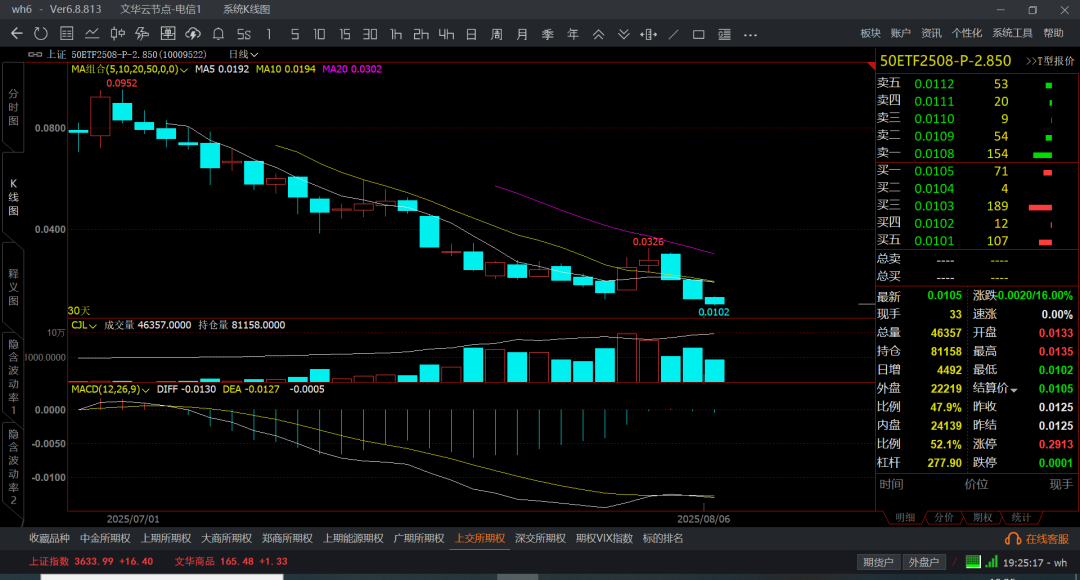
Task: Open the quote list table icon
Action: tap(66, 34)
